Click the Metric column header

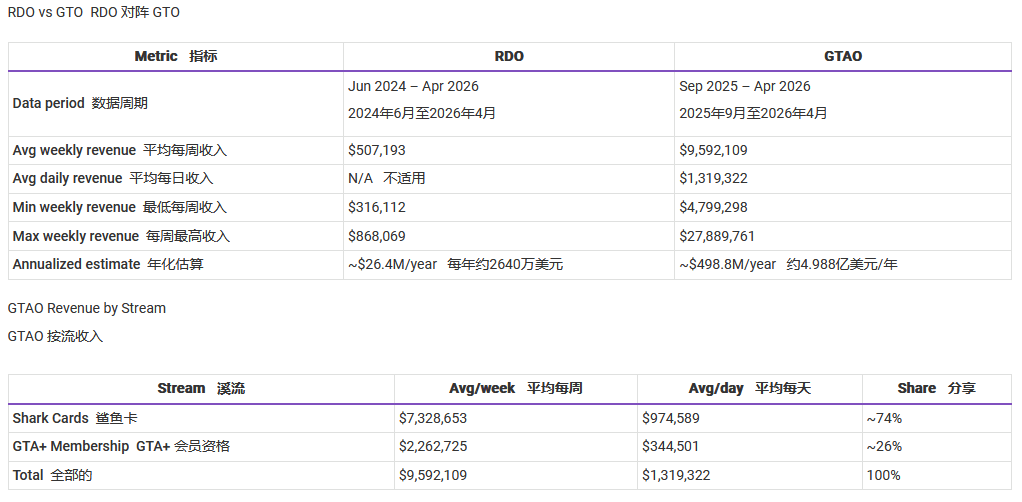click(175, 56)
